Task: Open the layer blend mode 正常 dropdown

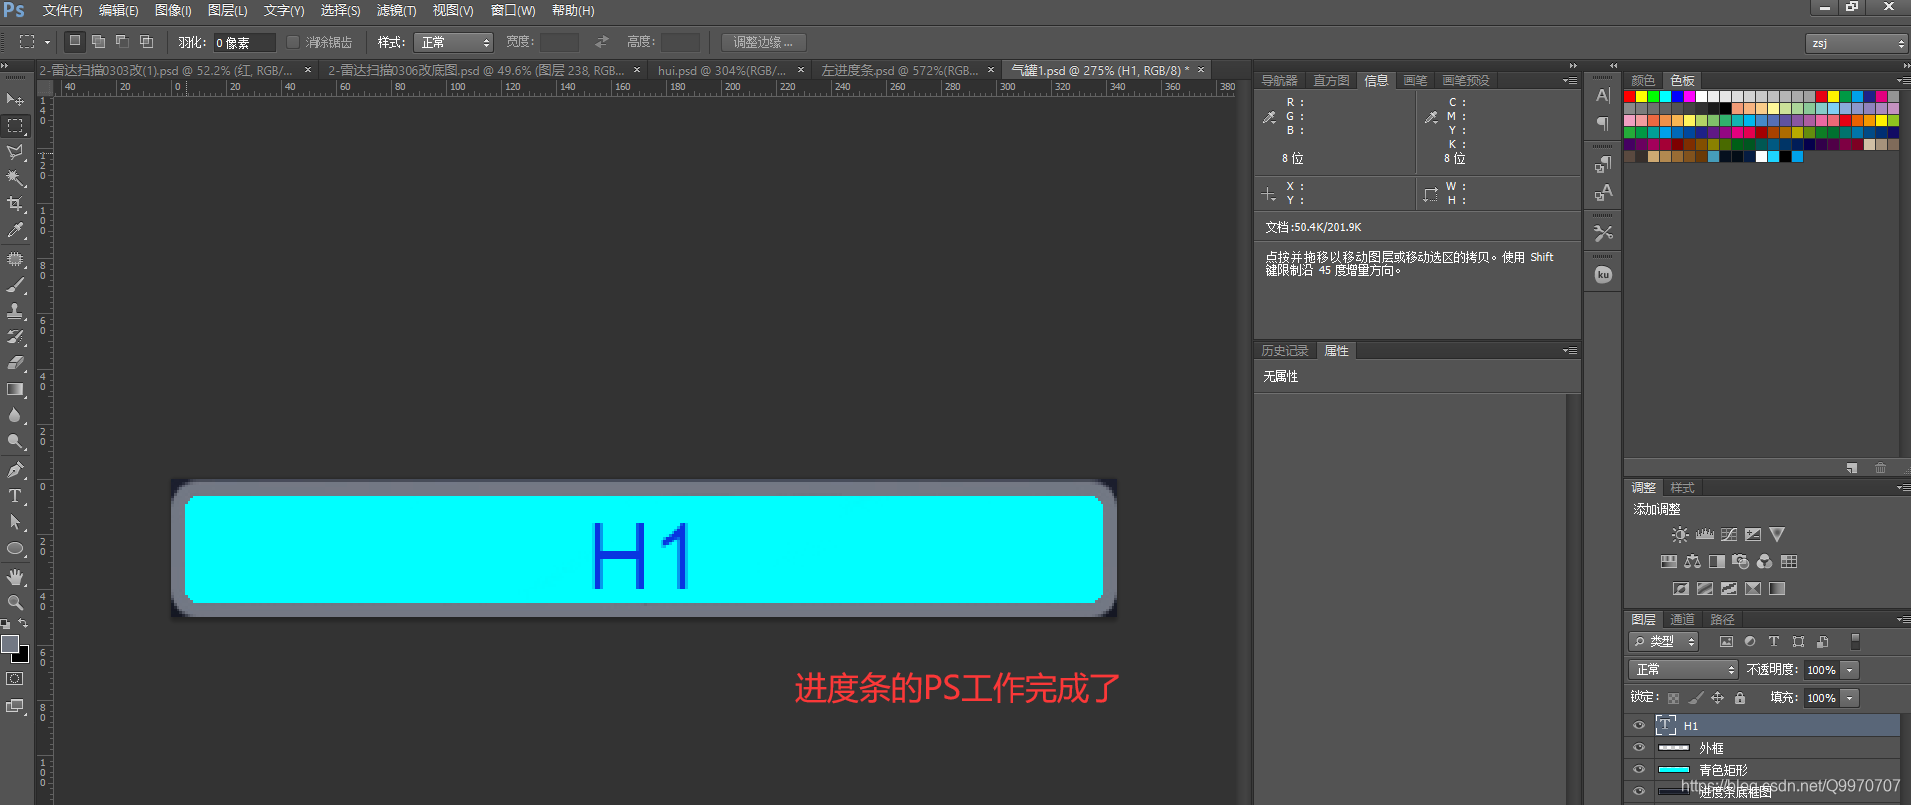Action: click(1683, 670)
